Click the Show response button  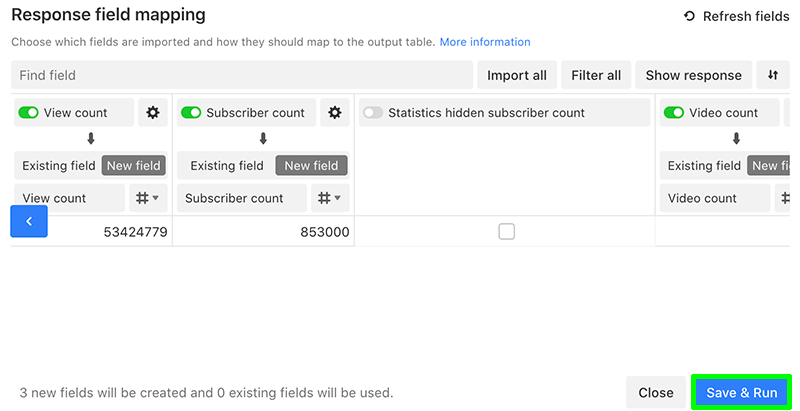(x=693, y=75)
